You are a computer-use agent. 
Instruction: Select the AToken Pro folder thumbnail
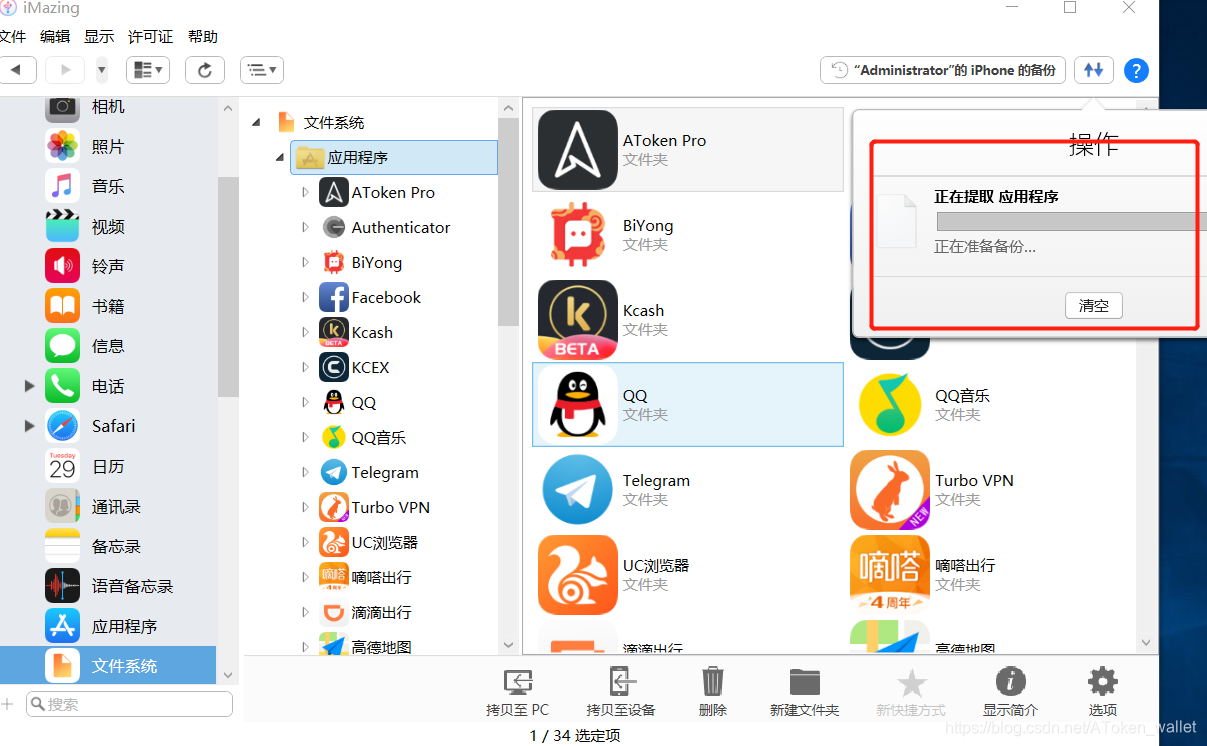tap(577, 150)
